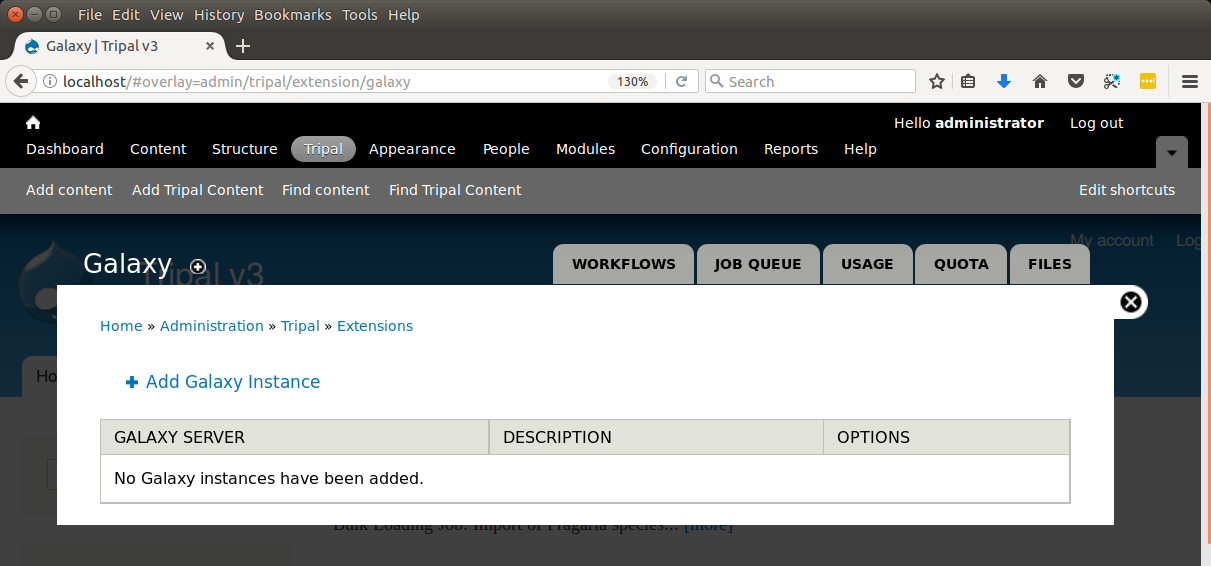Click the developer tools extension icon
The image size is (1211, 566).
coord(1112,82)
